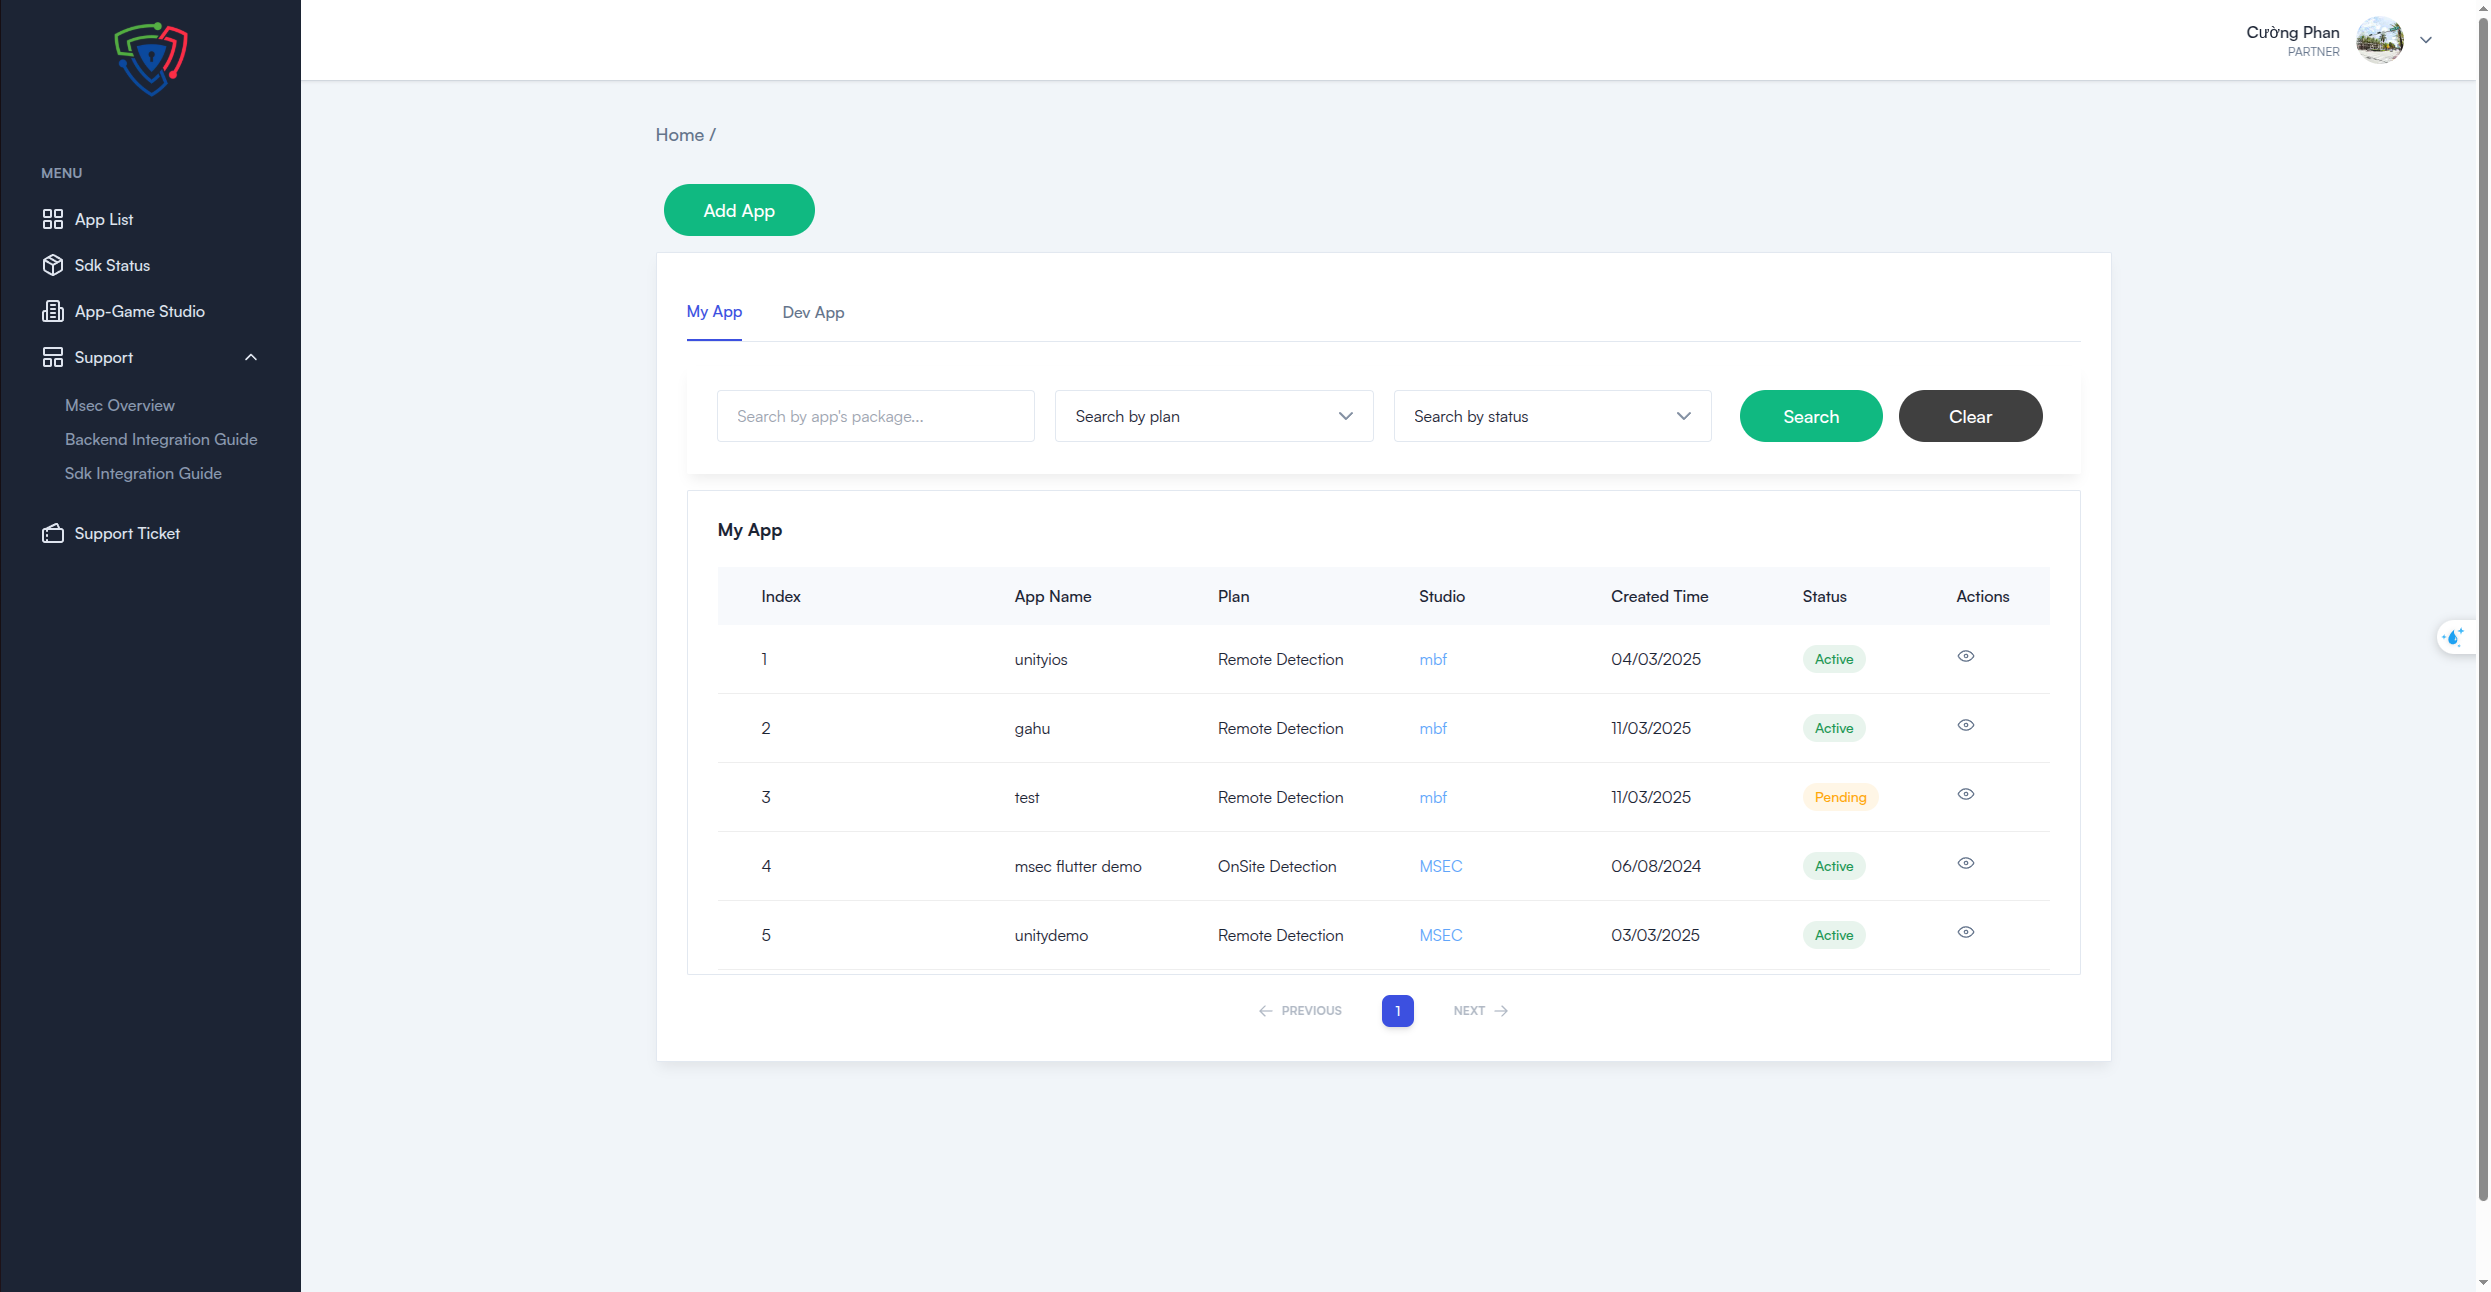
Task: Switch to the Dev App tab
Action: point(813,312)
